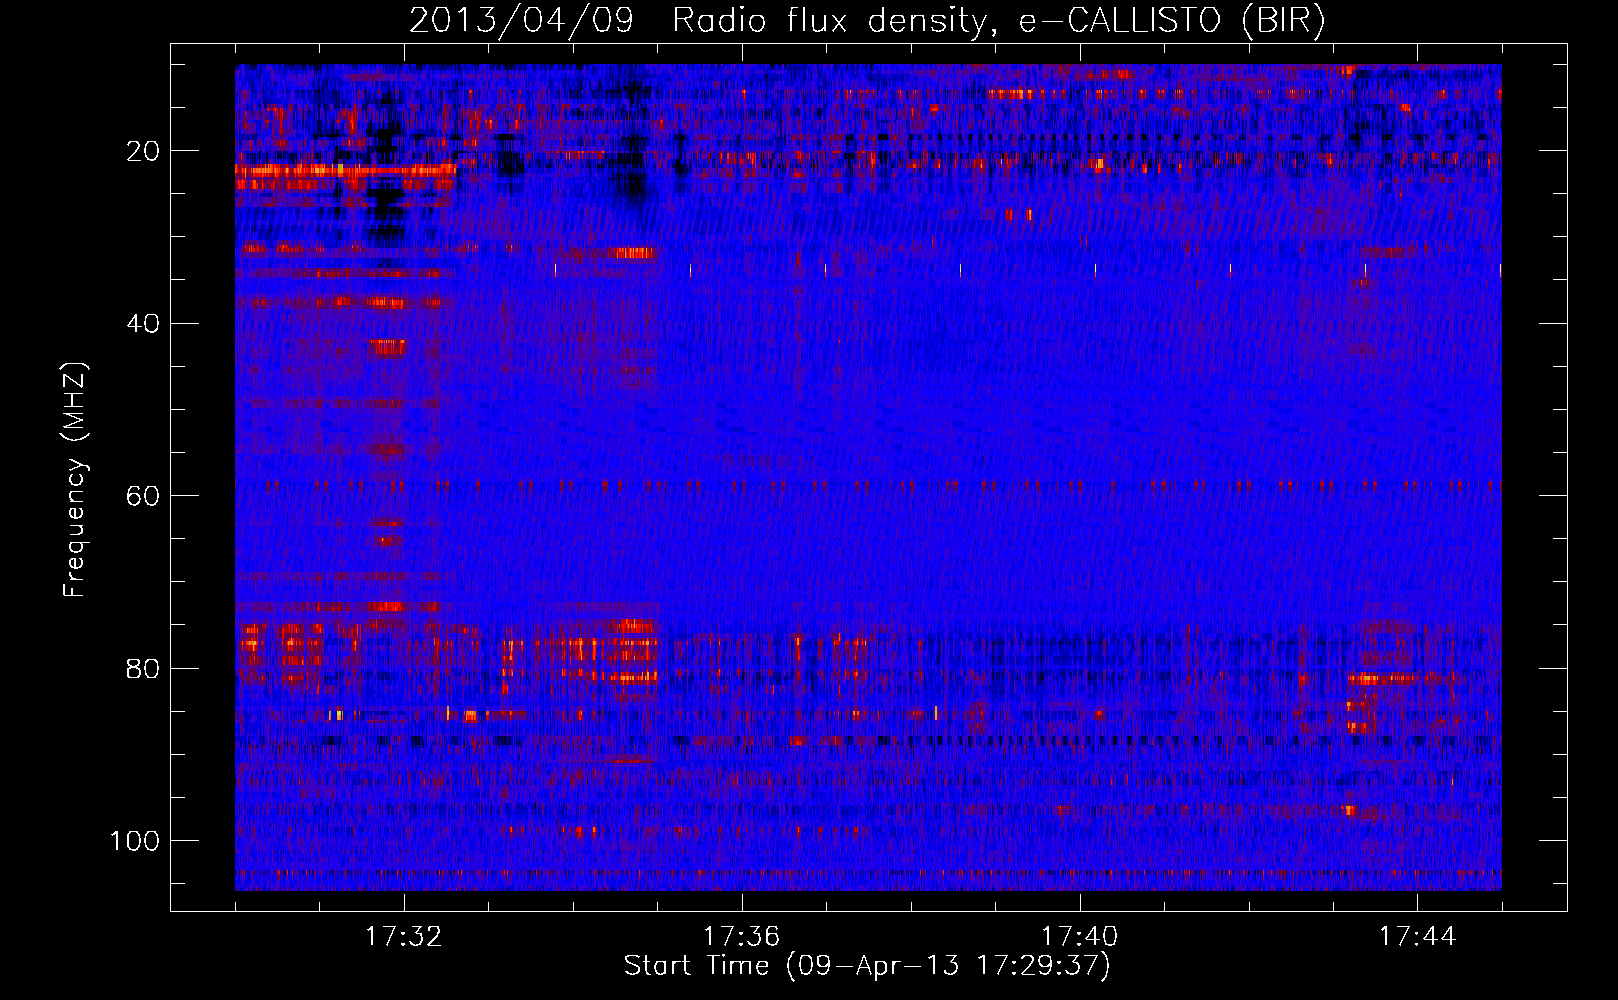Click the plot title 'Radio flux density, e-CALLISTO (BIR)'

click(x=999, y=21)
